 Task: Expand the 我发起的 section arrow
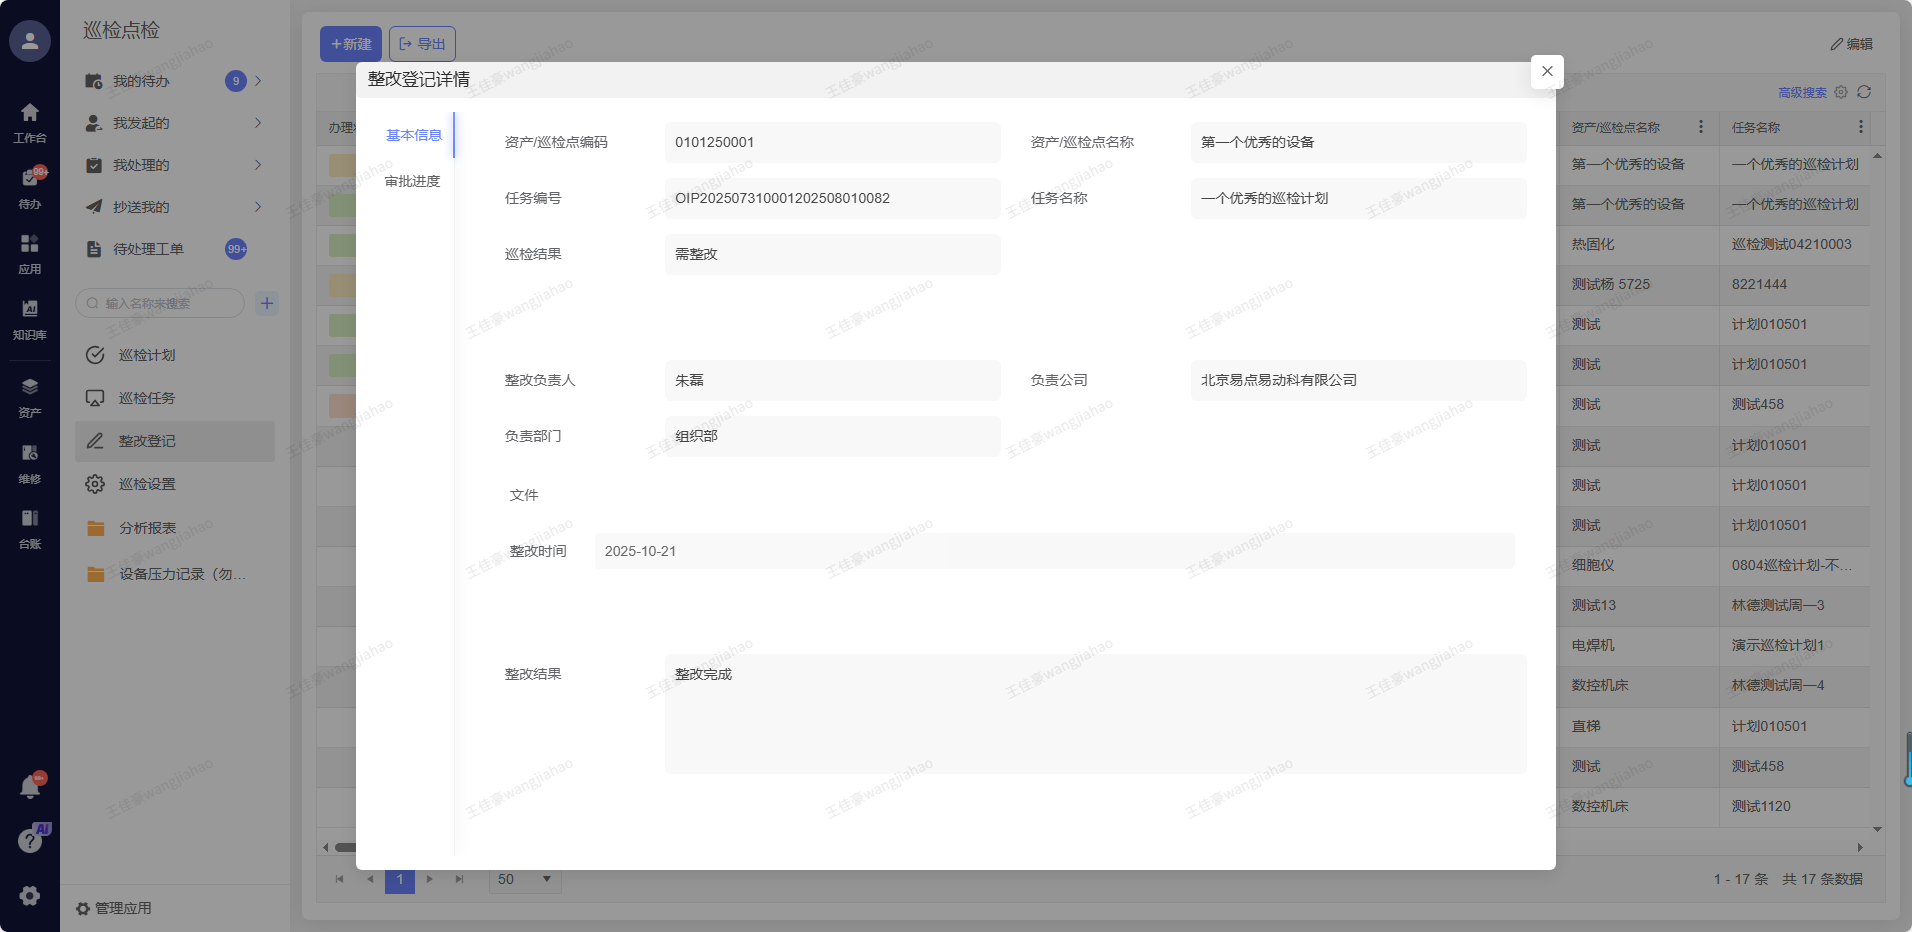point(258,123)
